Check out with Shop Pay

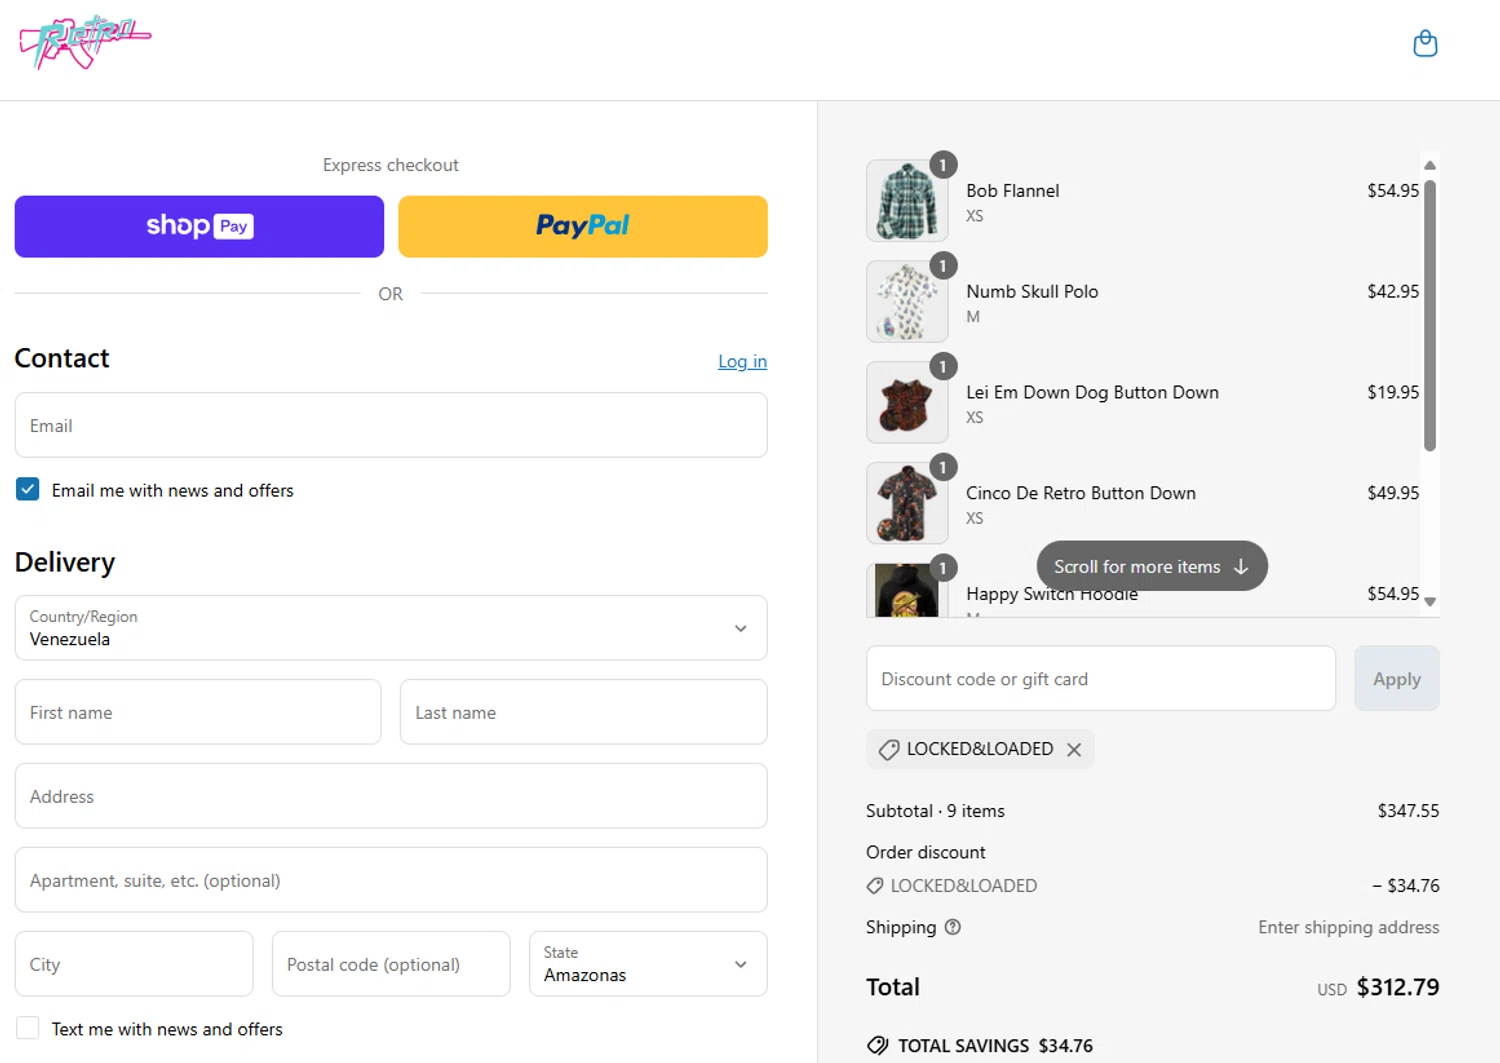[x=199, y=226]
